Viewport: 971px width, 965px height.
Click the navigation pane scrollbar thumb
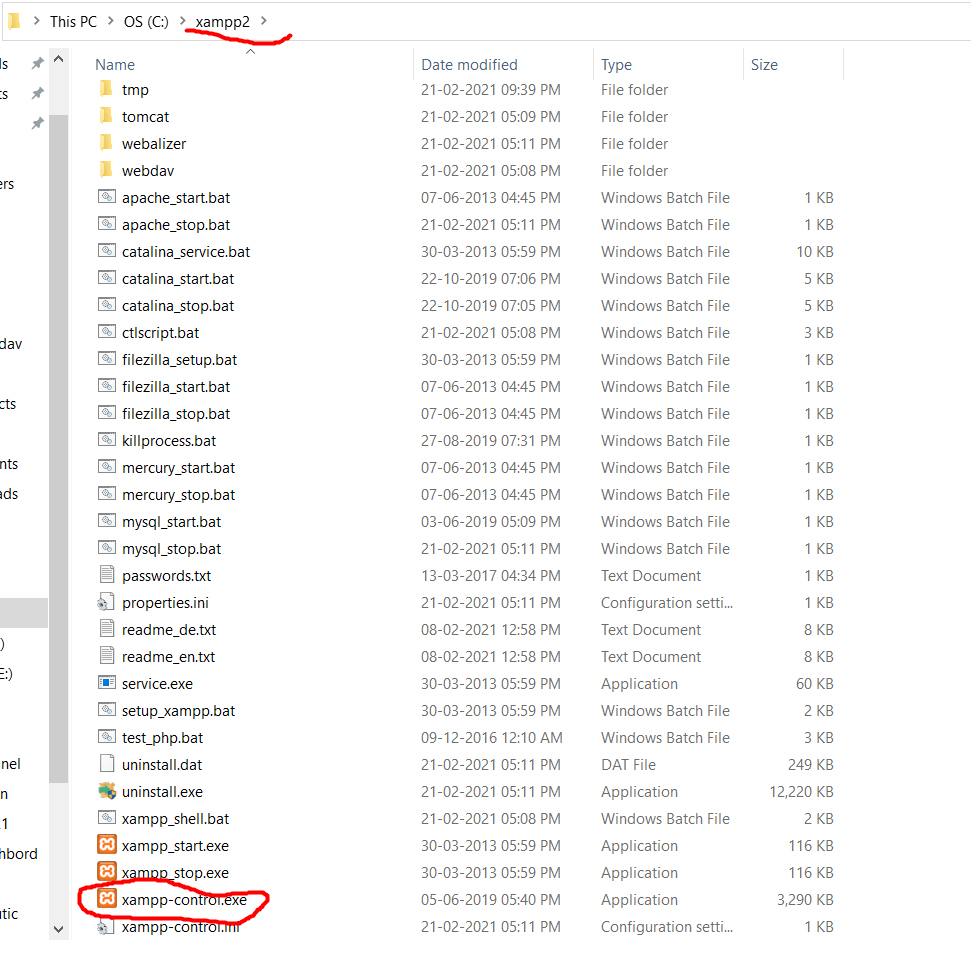[59, 449]
